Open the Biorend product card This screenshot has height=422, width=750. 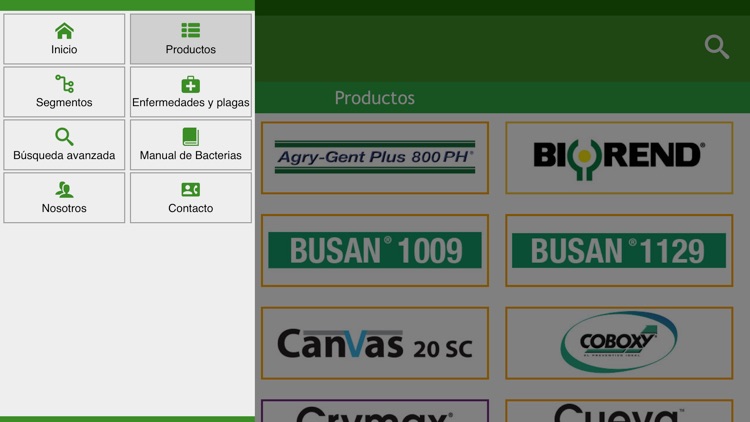click(619, 158)
